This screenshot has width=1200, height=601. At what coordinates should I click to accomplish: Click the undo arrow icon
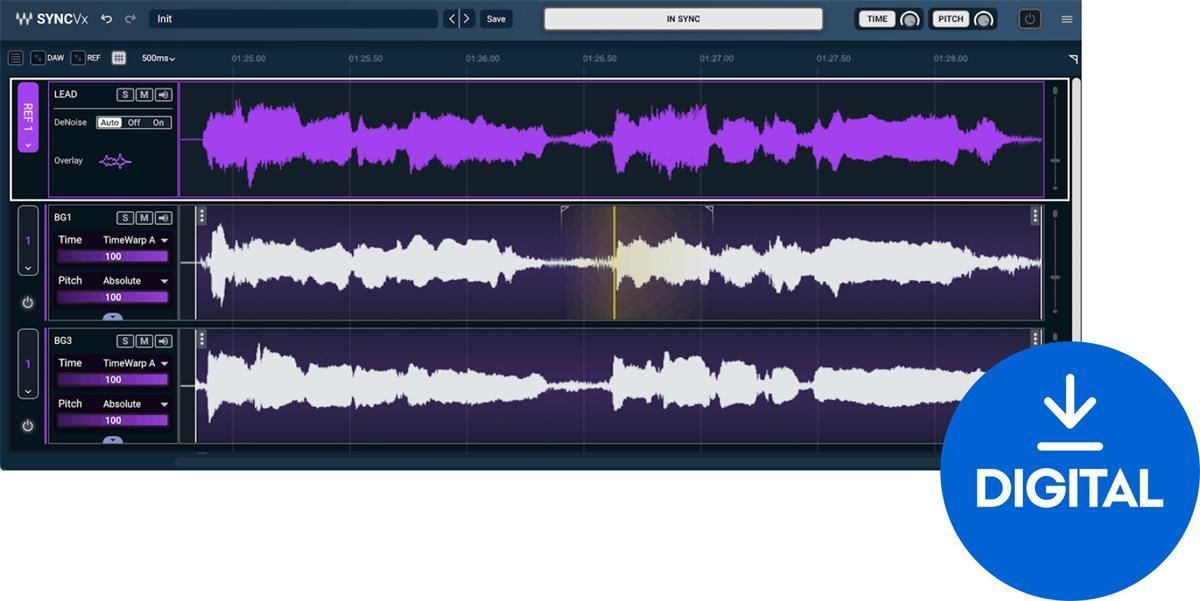(x=107, y=19)
